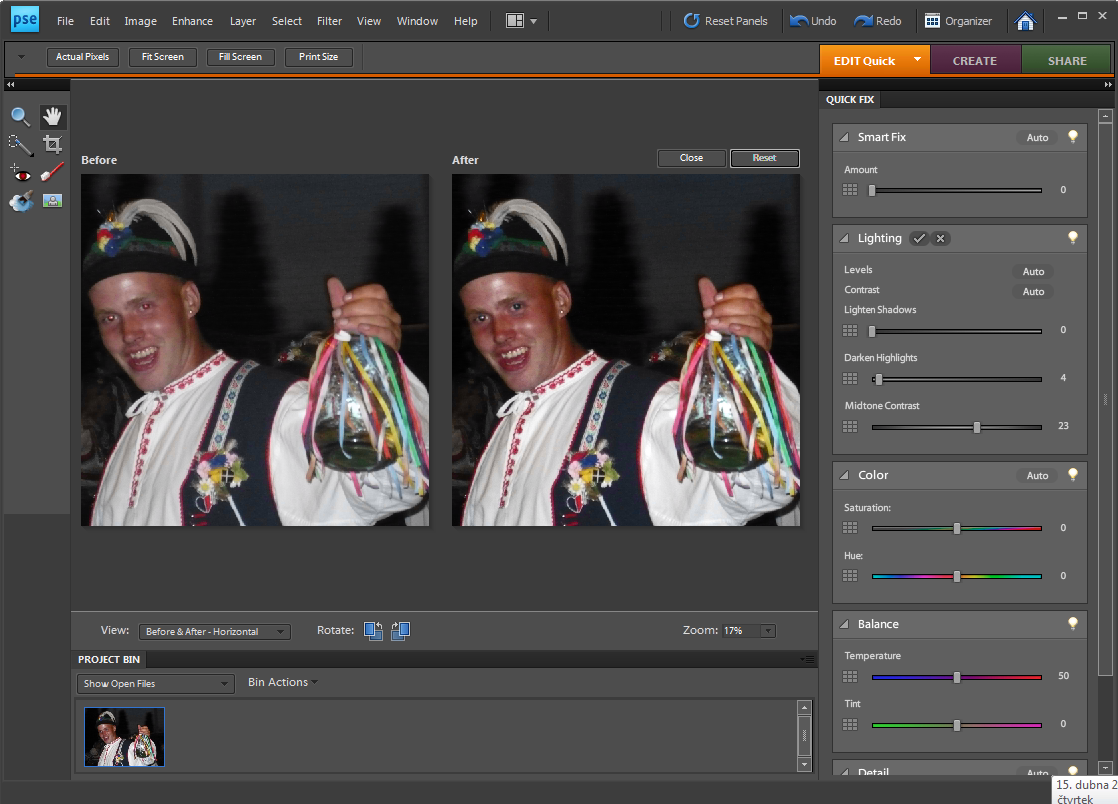Click the Temperature slider handle
The height and width of the screenshot is (804, 1118).
click(x=957, y=677)
